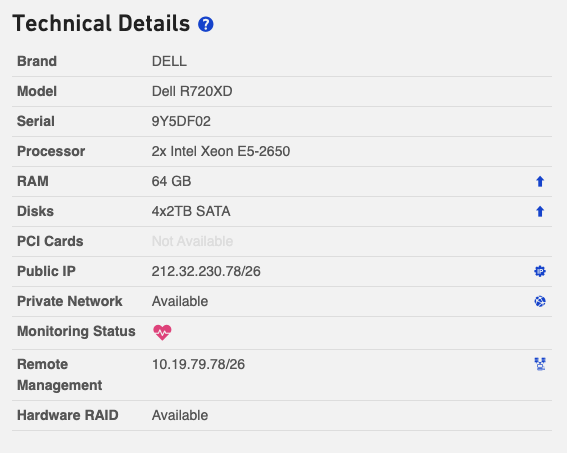Click the 64 GB RAM value
Screen dimensions: 567x453
[x=171, y=181]
